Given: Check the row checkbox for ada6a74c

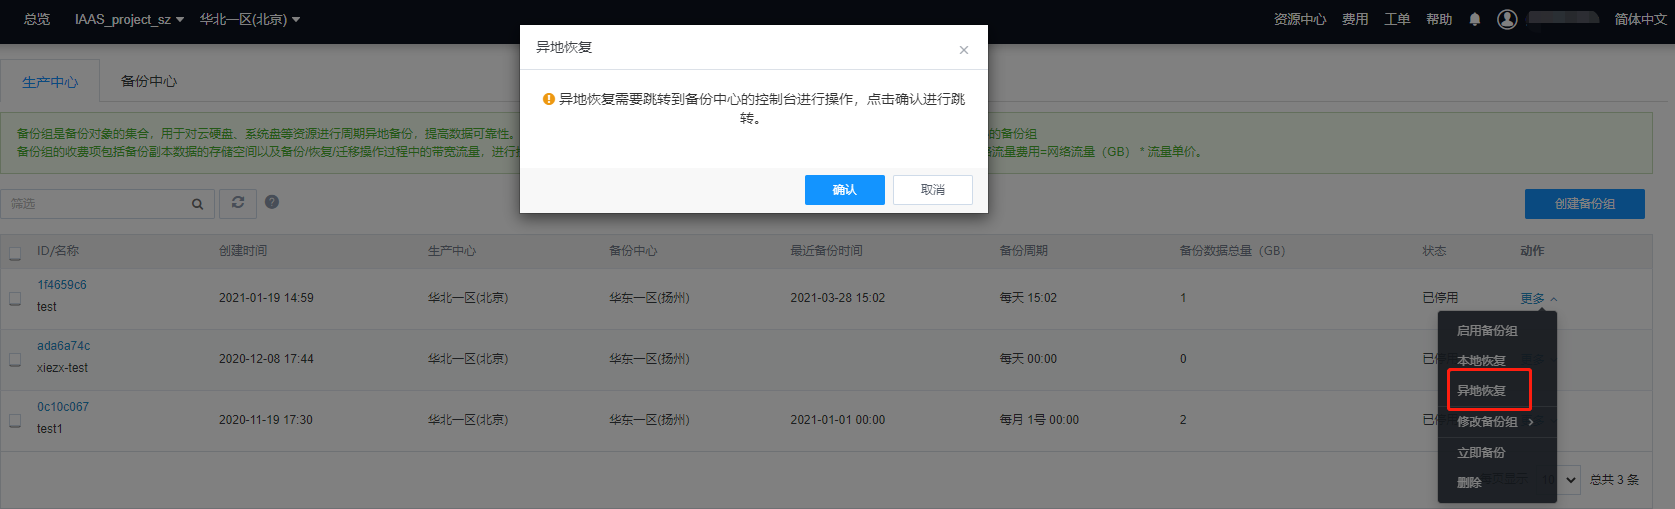Looking at the screenshot, I should click(x=15, y=359).
